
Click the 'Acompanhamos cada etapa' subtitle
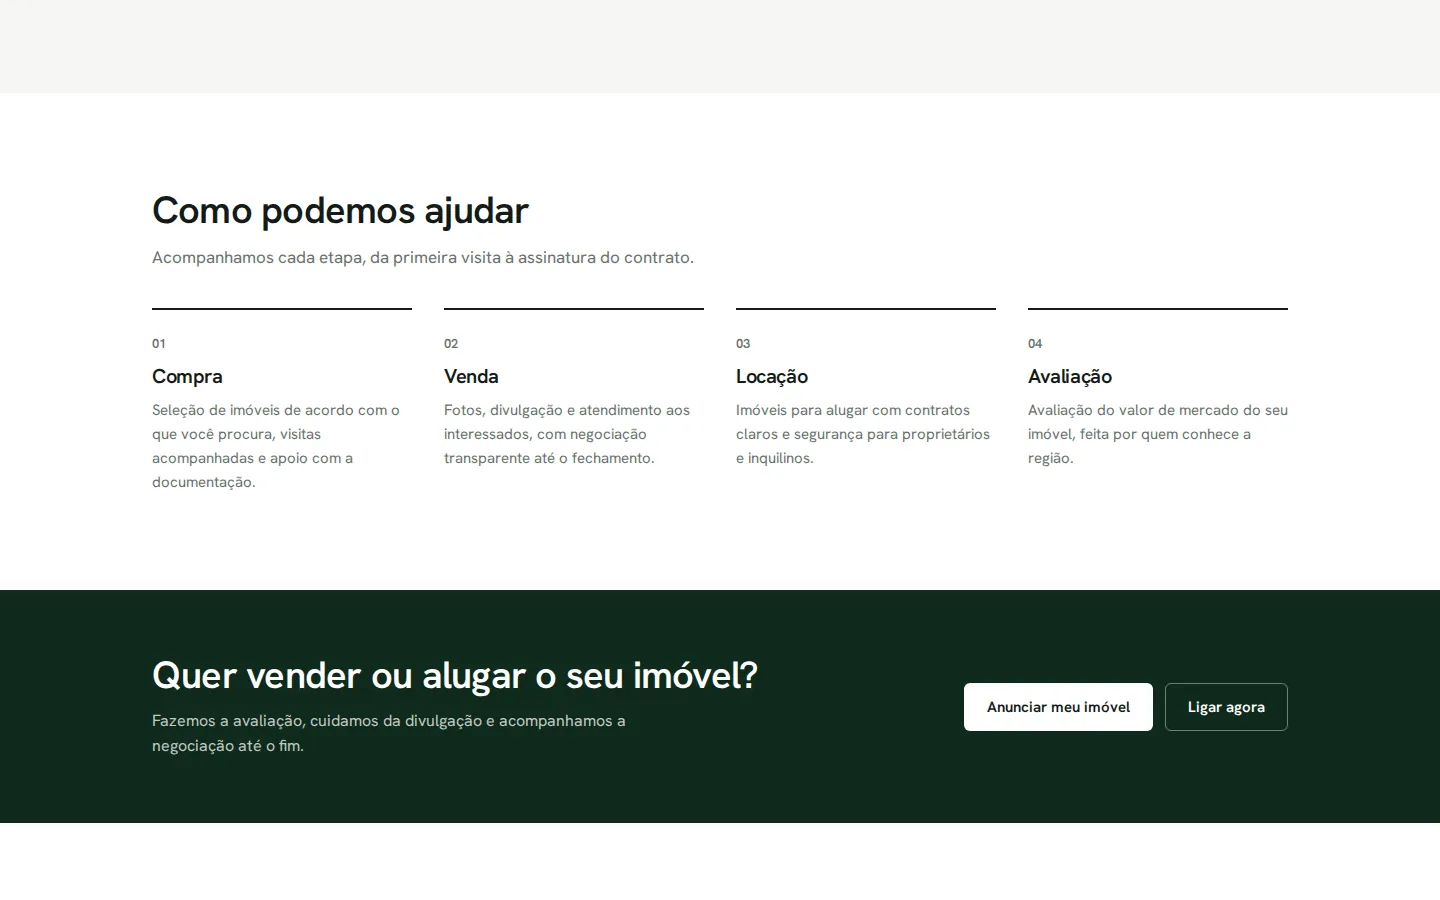tap(423, 258)
